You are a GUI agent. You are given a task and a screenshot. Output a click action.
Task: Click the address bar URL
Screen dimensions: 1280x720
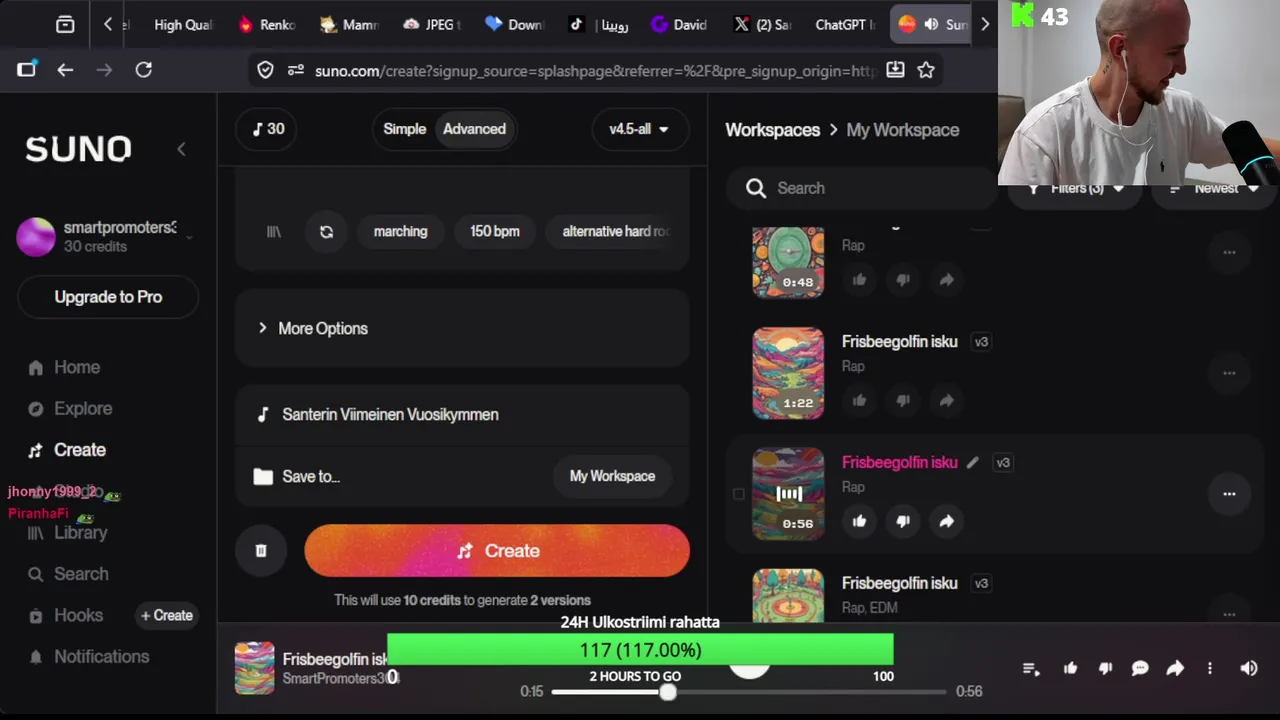click(595, 70)
